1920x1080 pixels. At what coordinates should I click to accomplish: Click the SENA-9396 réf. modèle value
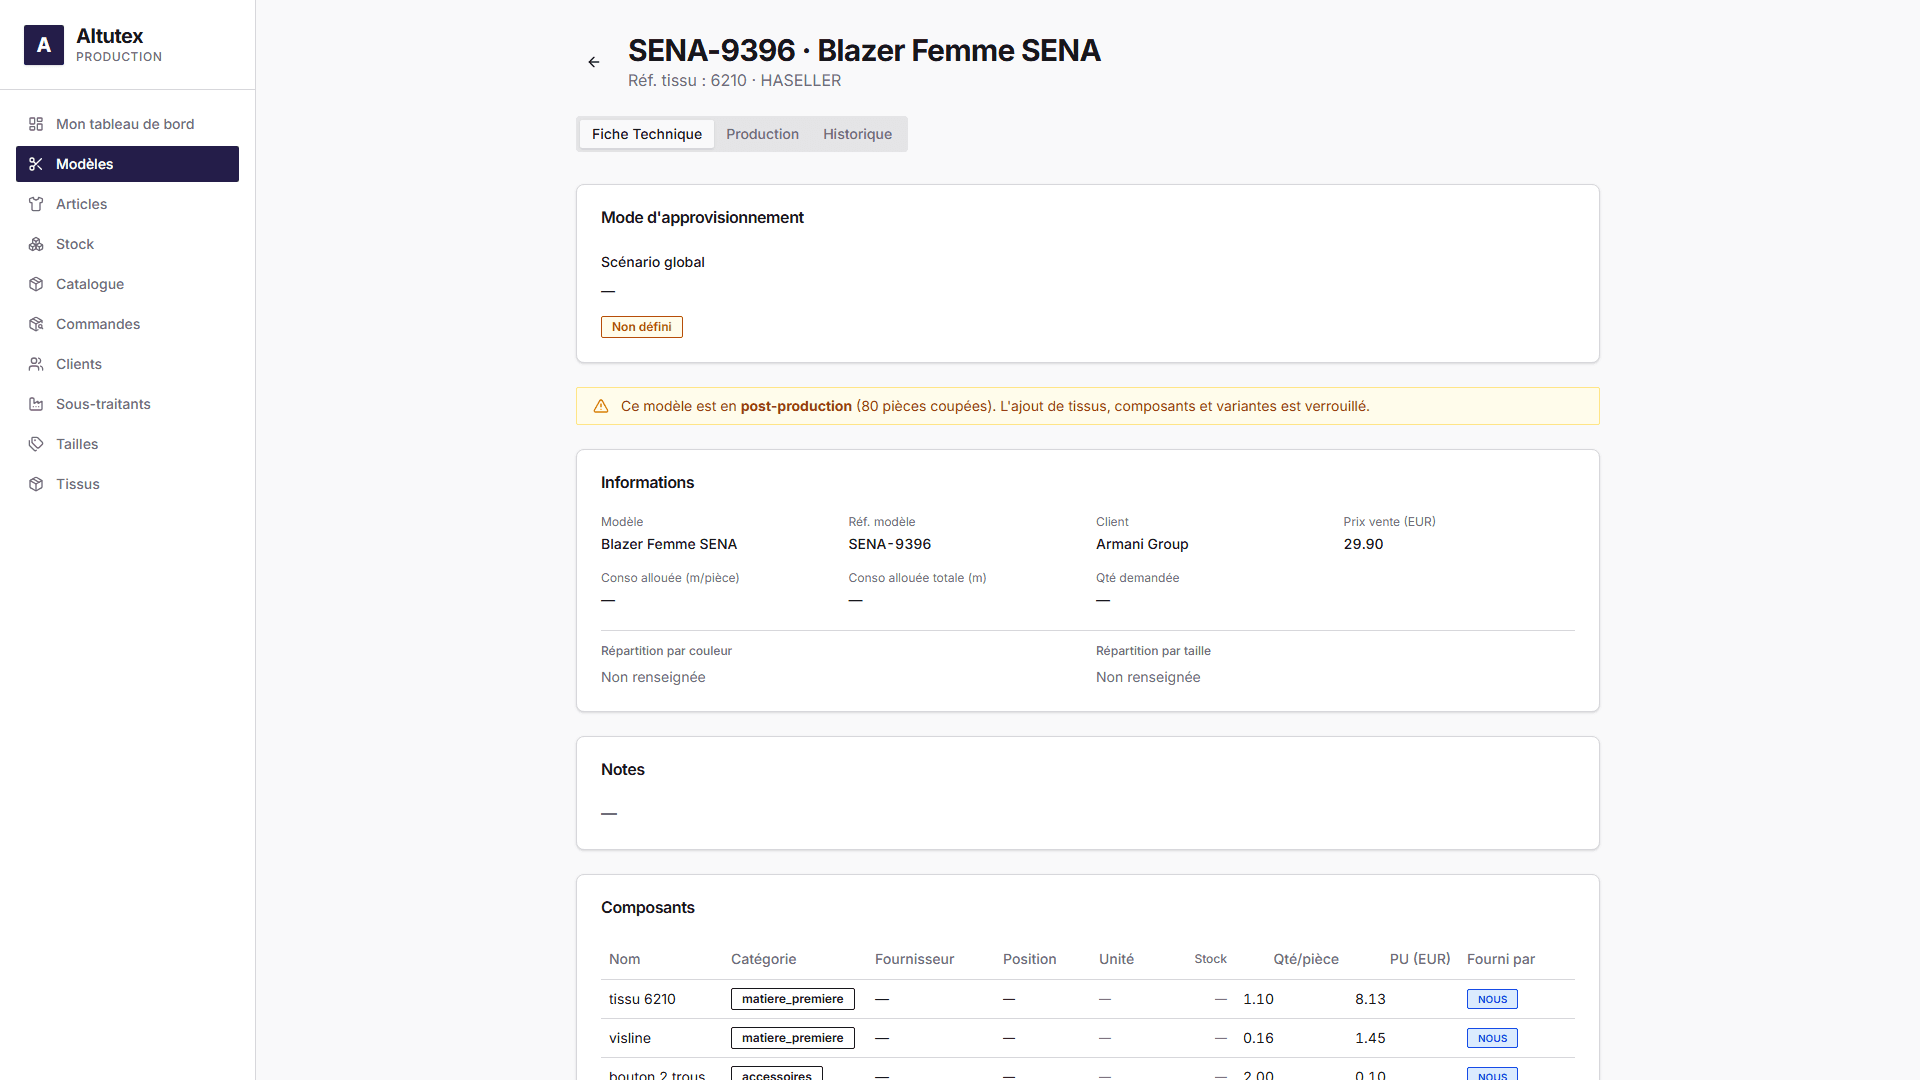click(890, 544)
